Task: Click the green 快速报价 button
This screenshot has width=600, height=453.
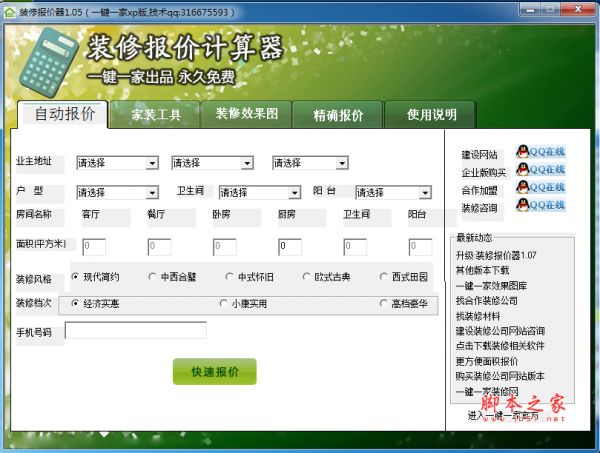Action: 214,372
